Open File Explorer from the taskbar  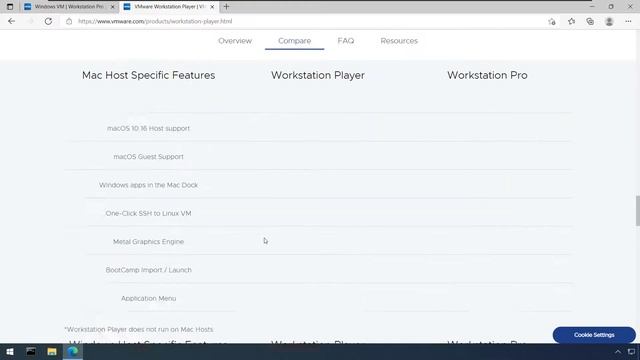pyautogui.click(x=52, y=351)
